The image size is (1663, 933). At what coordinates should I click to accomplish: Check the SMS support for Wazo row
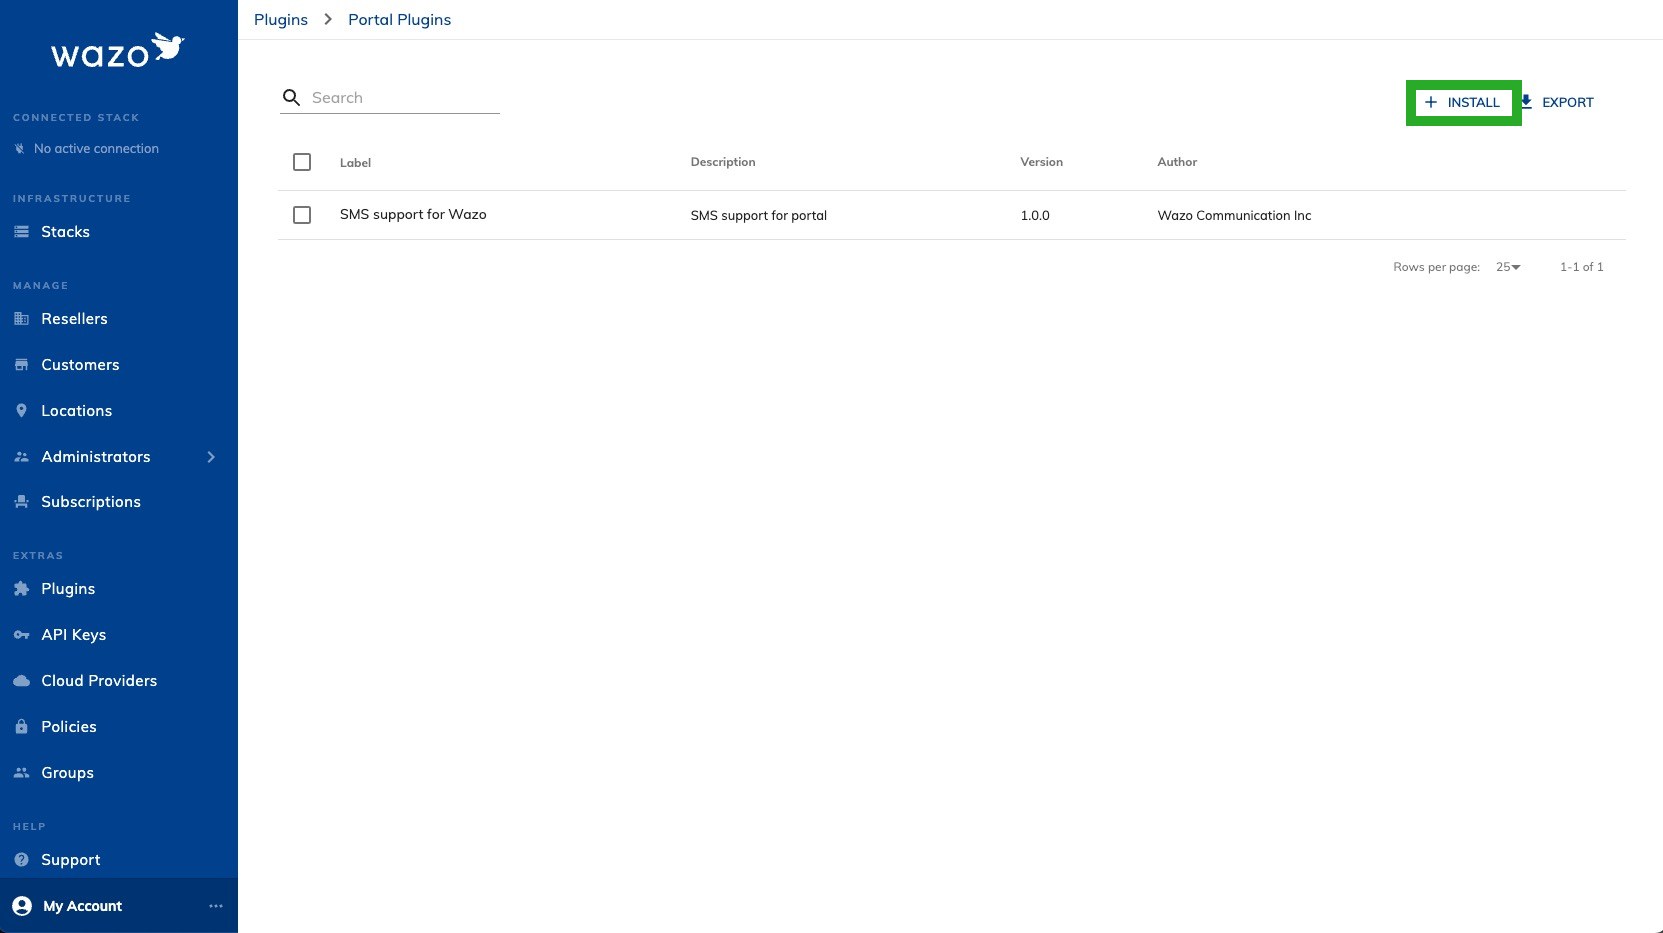[x=302, y=215]
